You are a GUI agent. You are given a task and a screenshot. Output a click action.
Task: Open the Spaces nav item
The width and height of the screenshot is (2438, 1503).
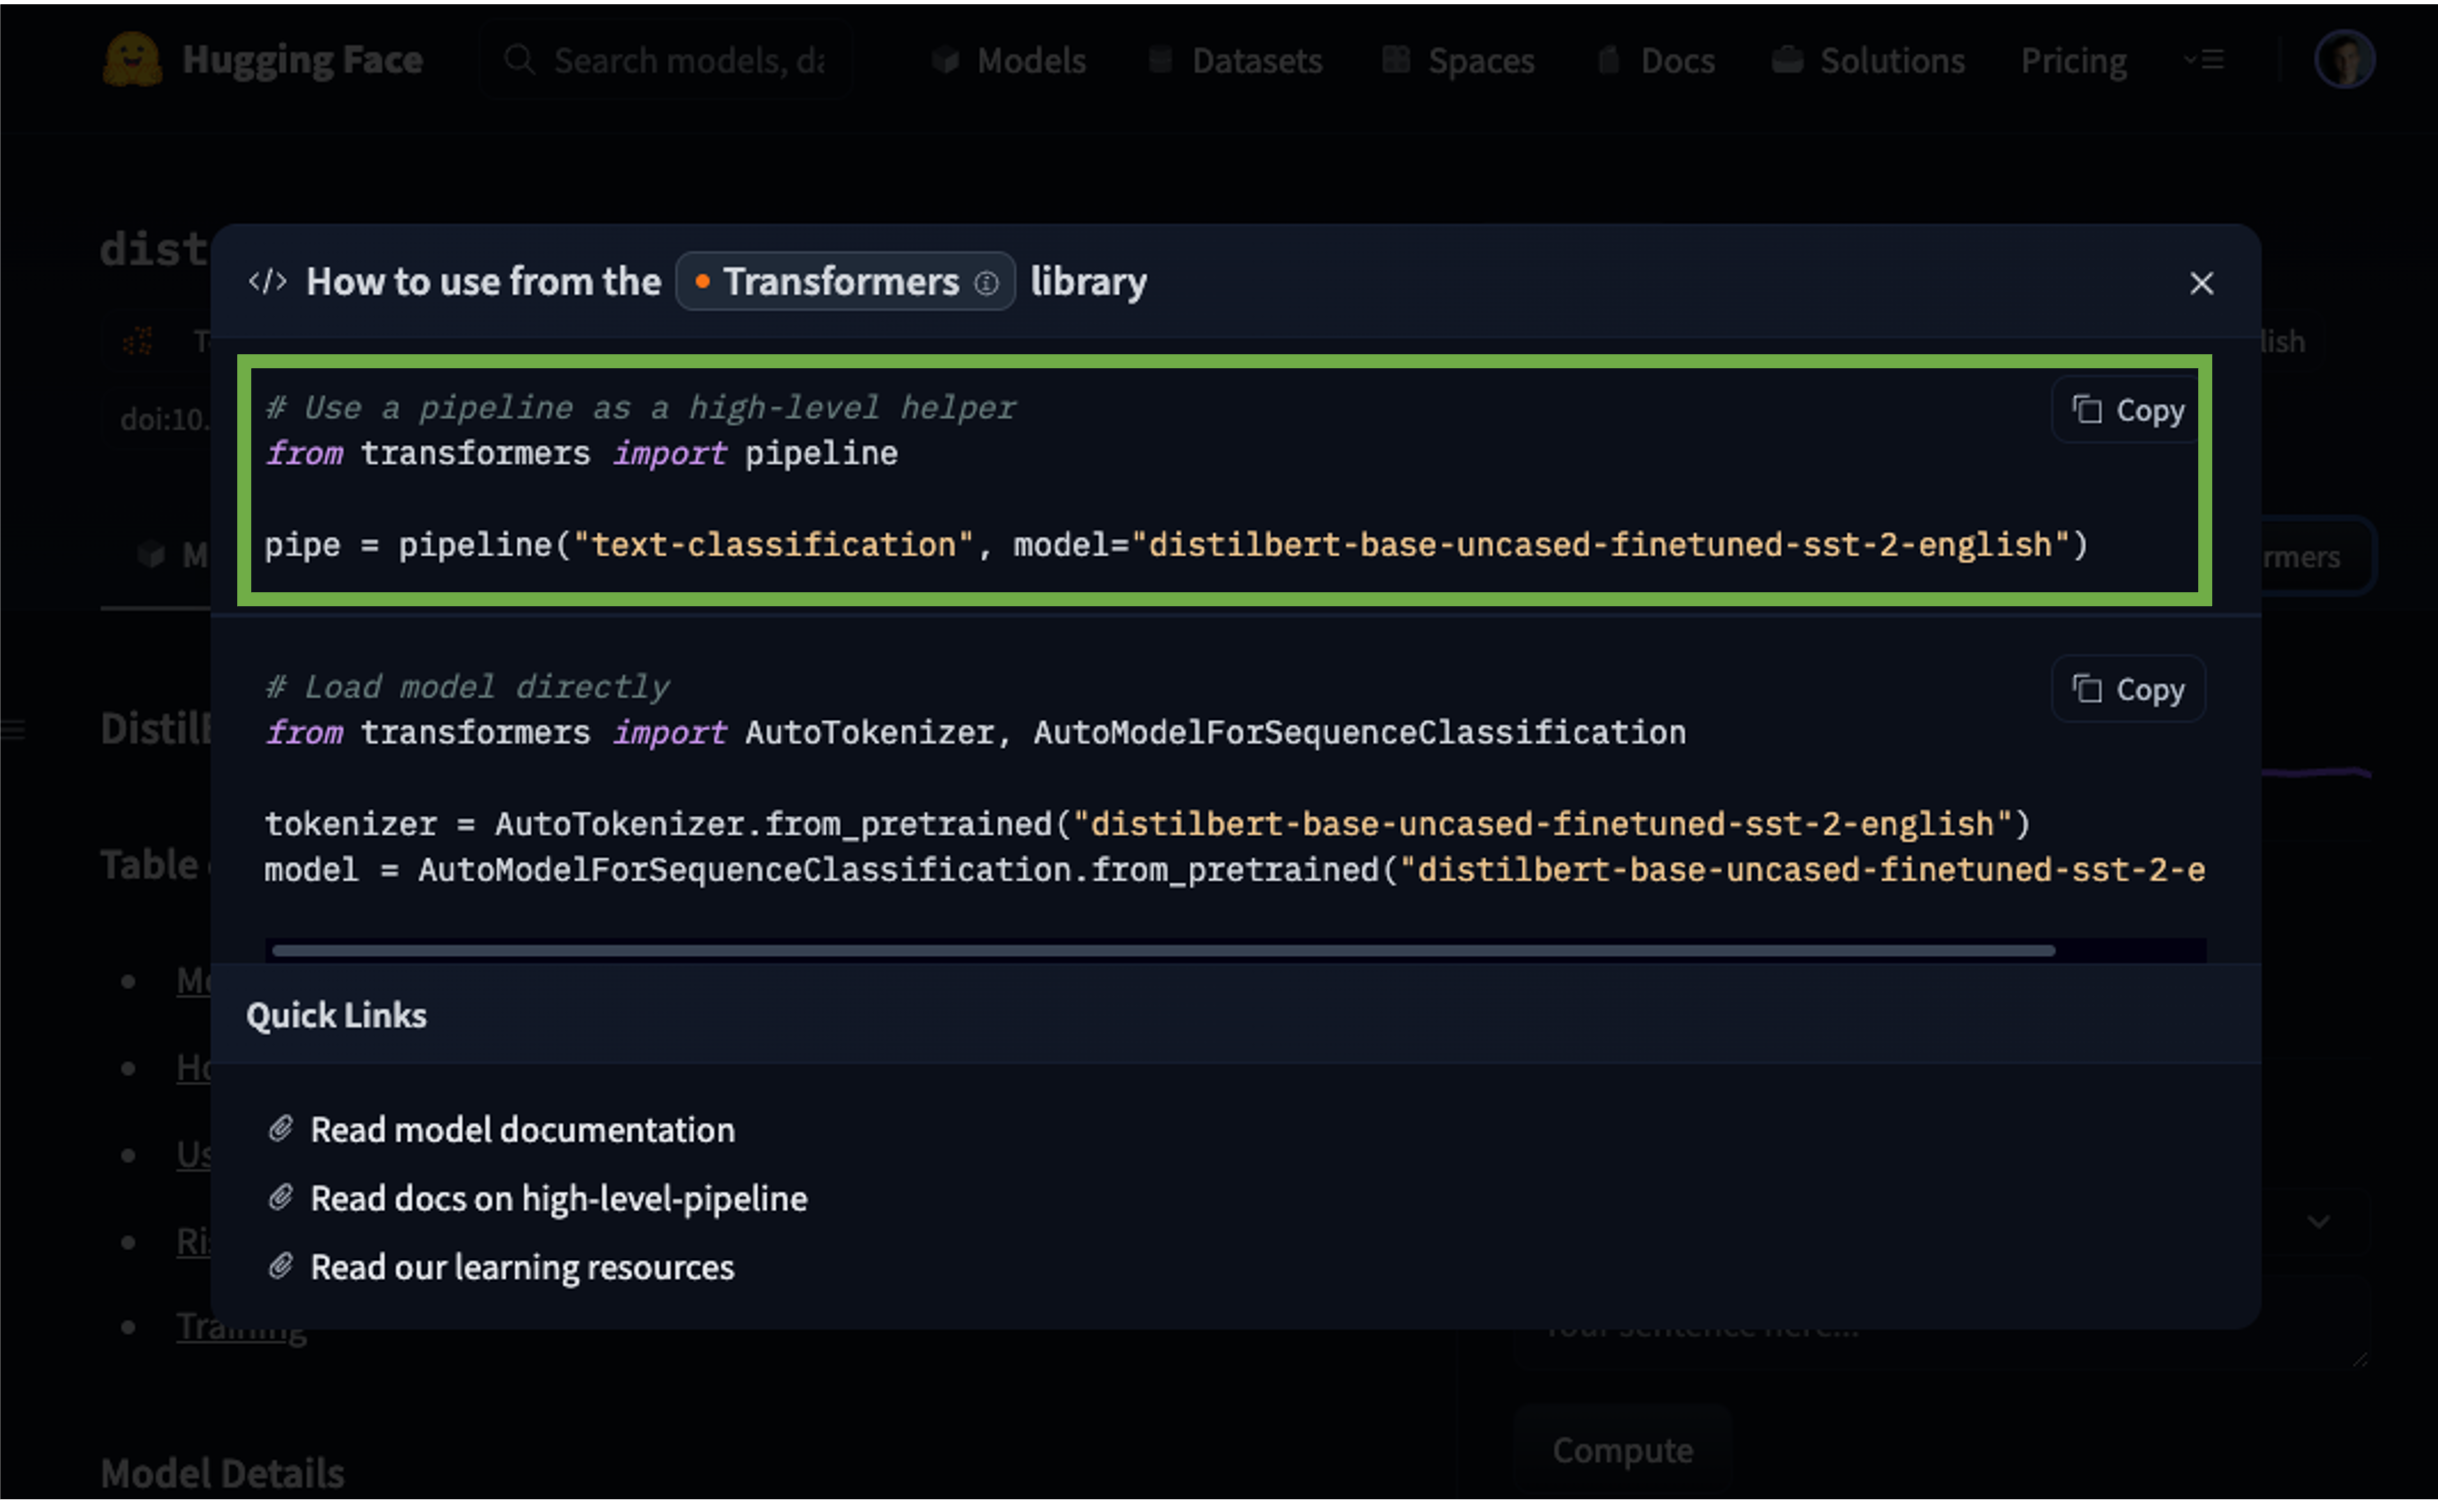coord(1459,61)
